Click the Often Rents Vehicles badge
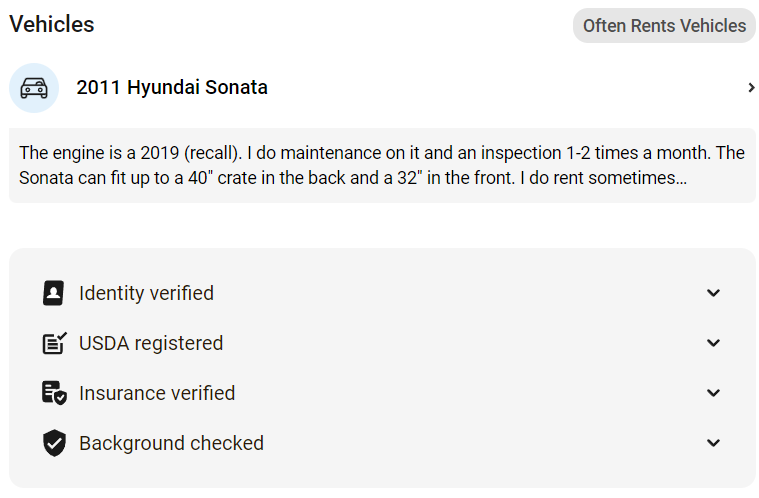 pos(664,26)
